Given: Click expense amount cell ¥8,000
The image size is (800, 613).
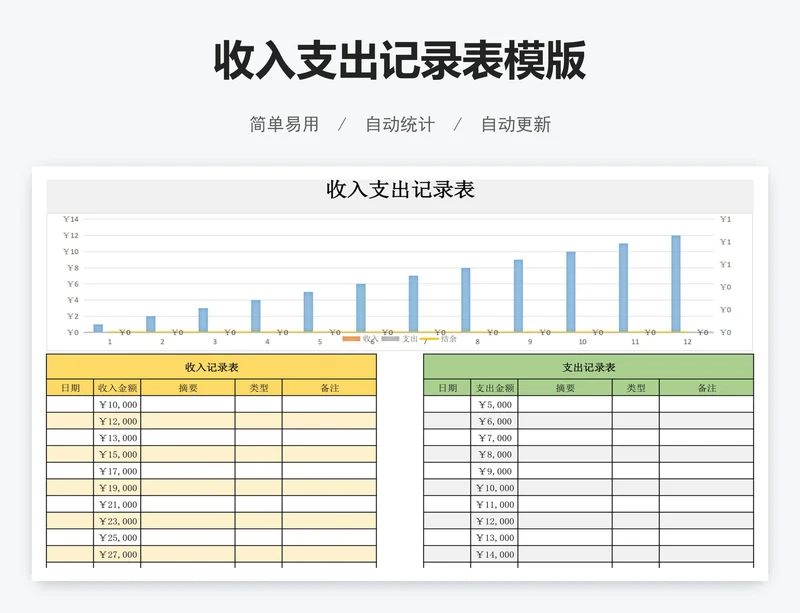Looking at the screenshot, I should pyautogui.click(x=494, y=454).
